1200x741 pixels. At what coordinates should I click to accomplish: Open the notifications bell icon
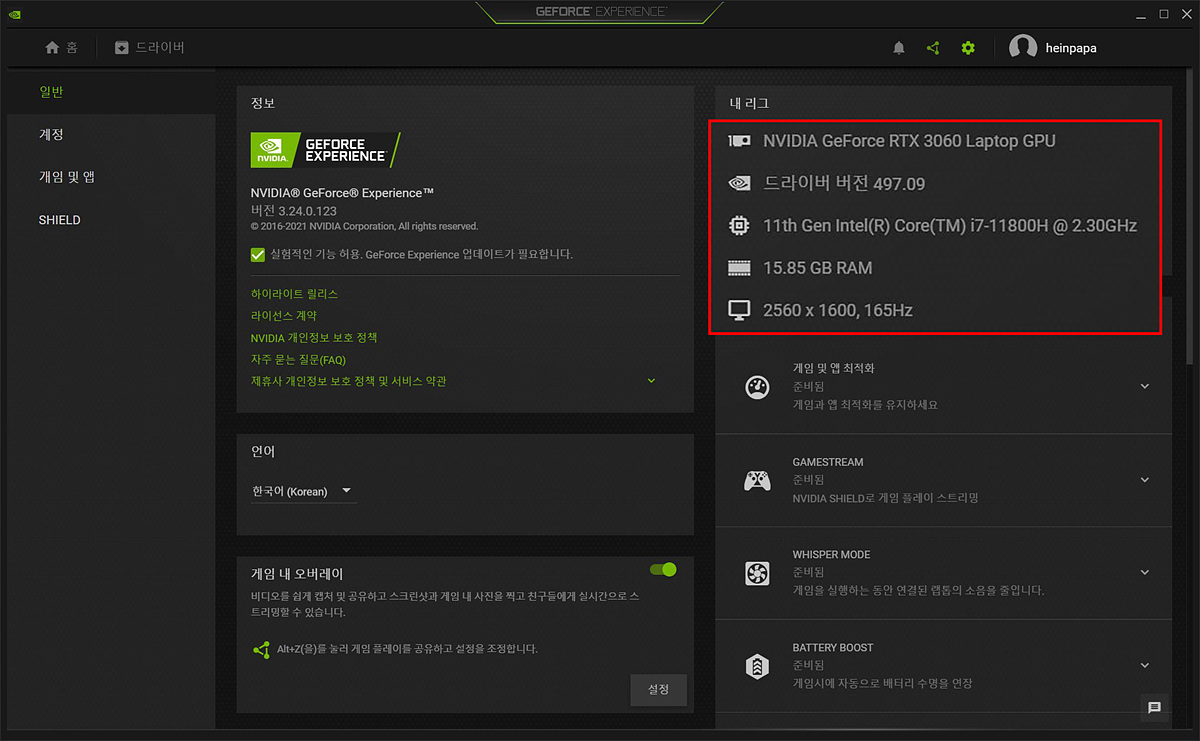point(899,48)
